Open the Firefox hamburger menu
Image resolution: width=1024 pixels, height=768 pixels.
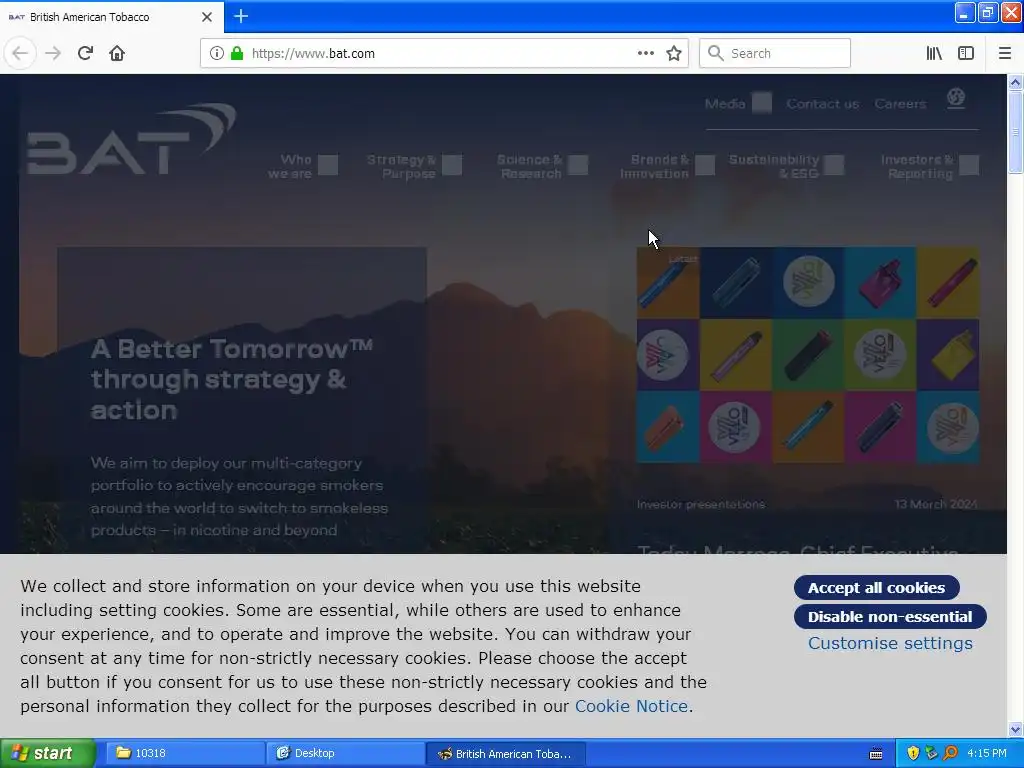pyautogui.click(x=1005, y=54)
